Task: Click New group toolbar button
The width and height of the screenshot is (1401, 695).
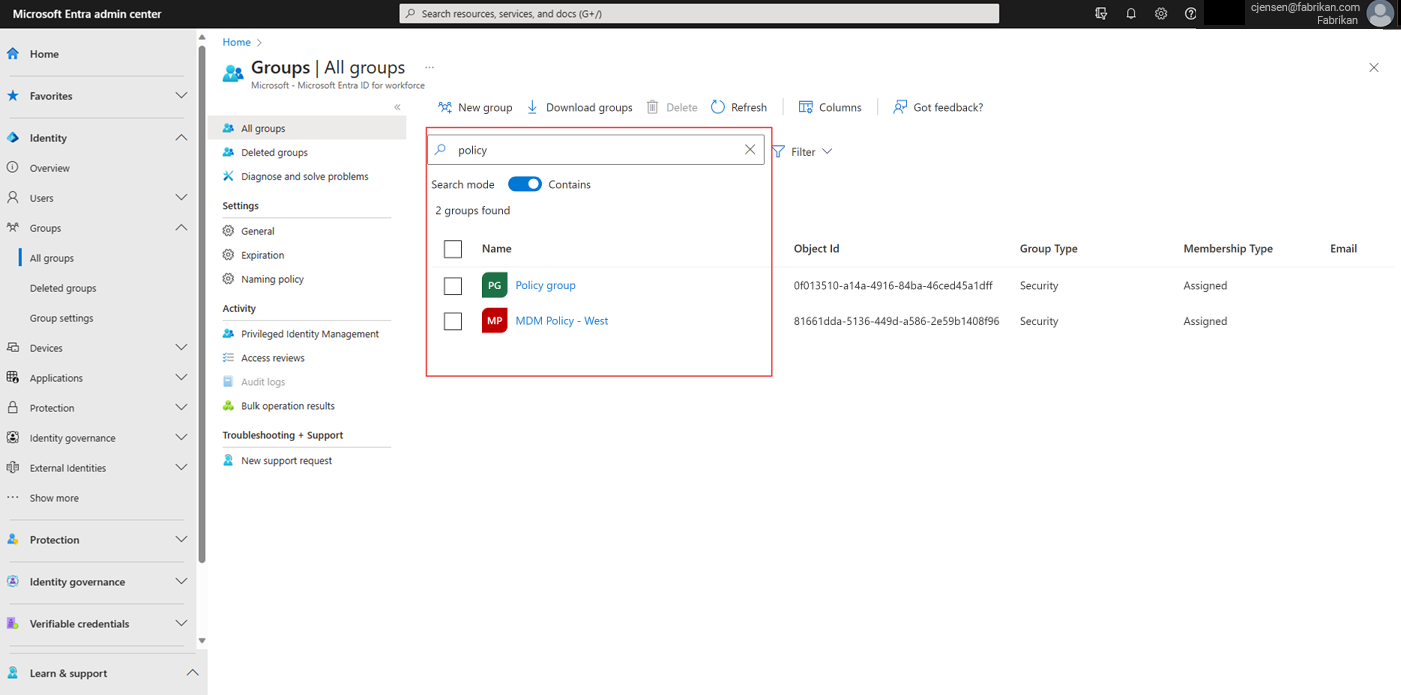Action: [x=475, y=107]
